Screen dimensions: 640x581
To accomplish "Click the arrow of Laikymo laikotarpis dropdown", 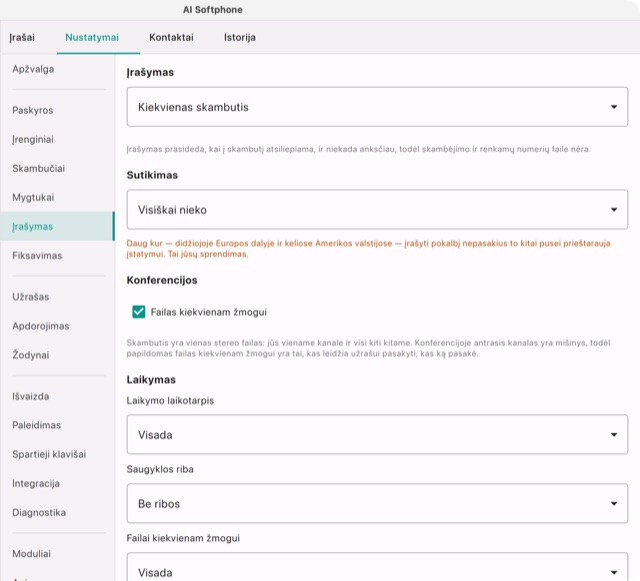I will point(613,434).
